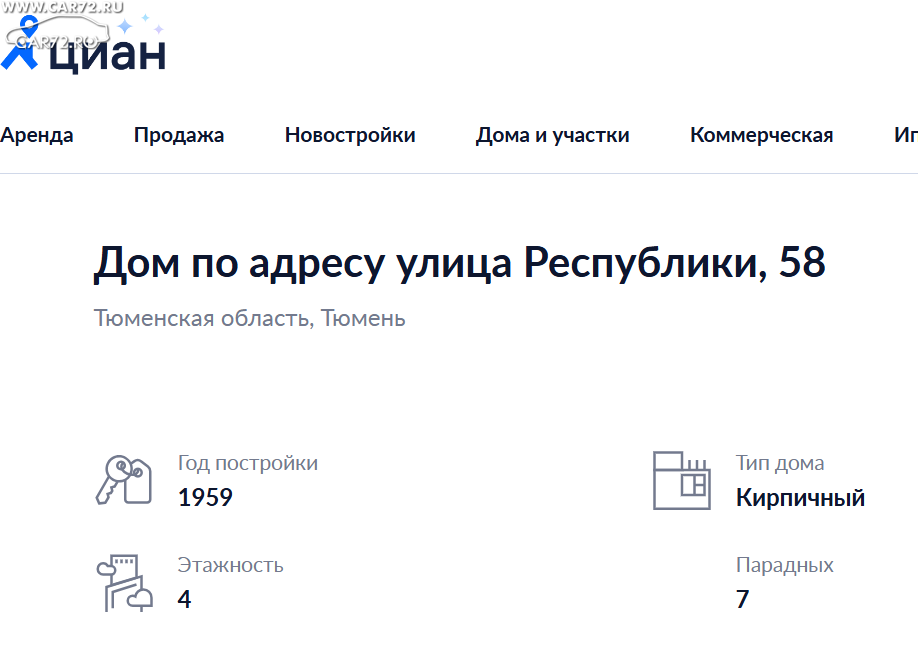Click the Этажность label
This screenshot has height=648, width=918.
(x=230, y=565)
